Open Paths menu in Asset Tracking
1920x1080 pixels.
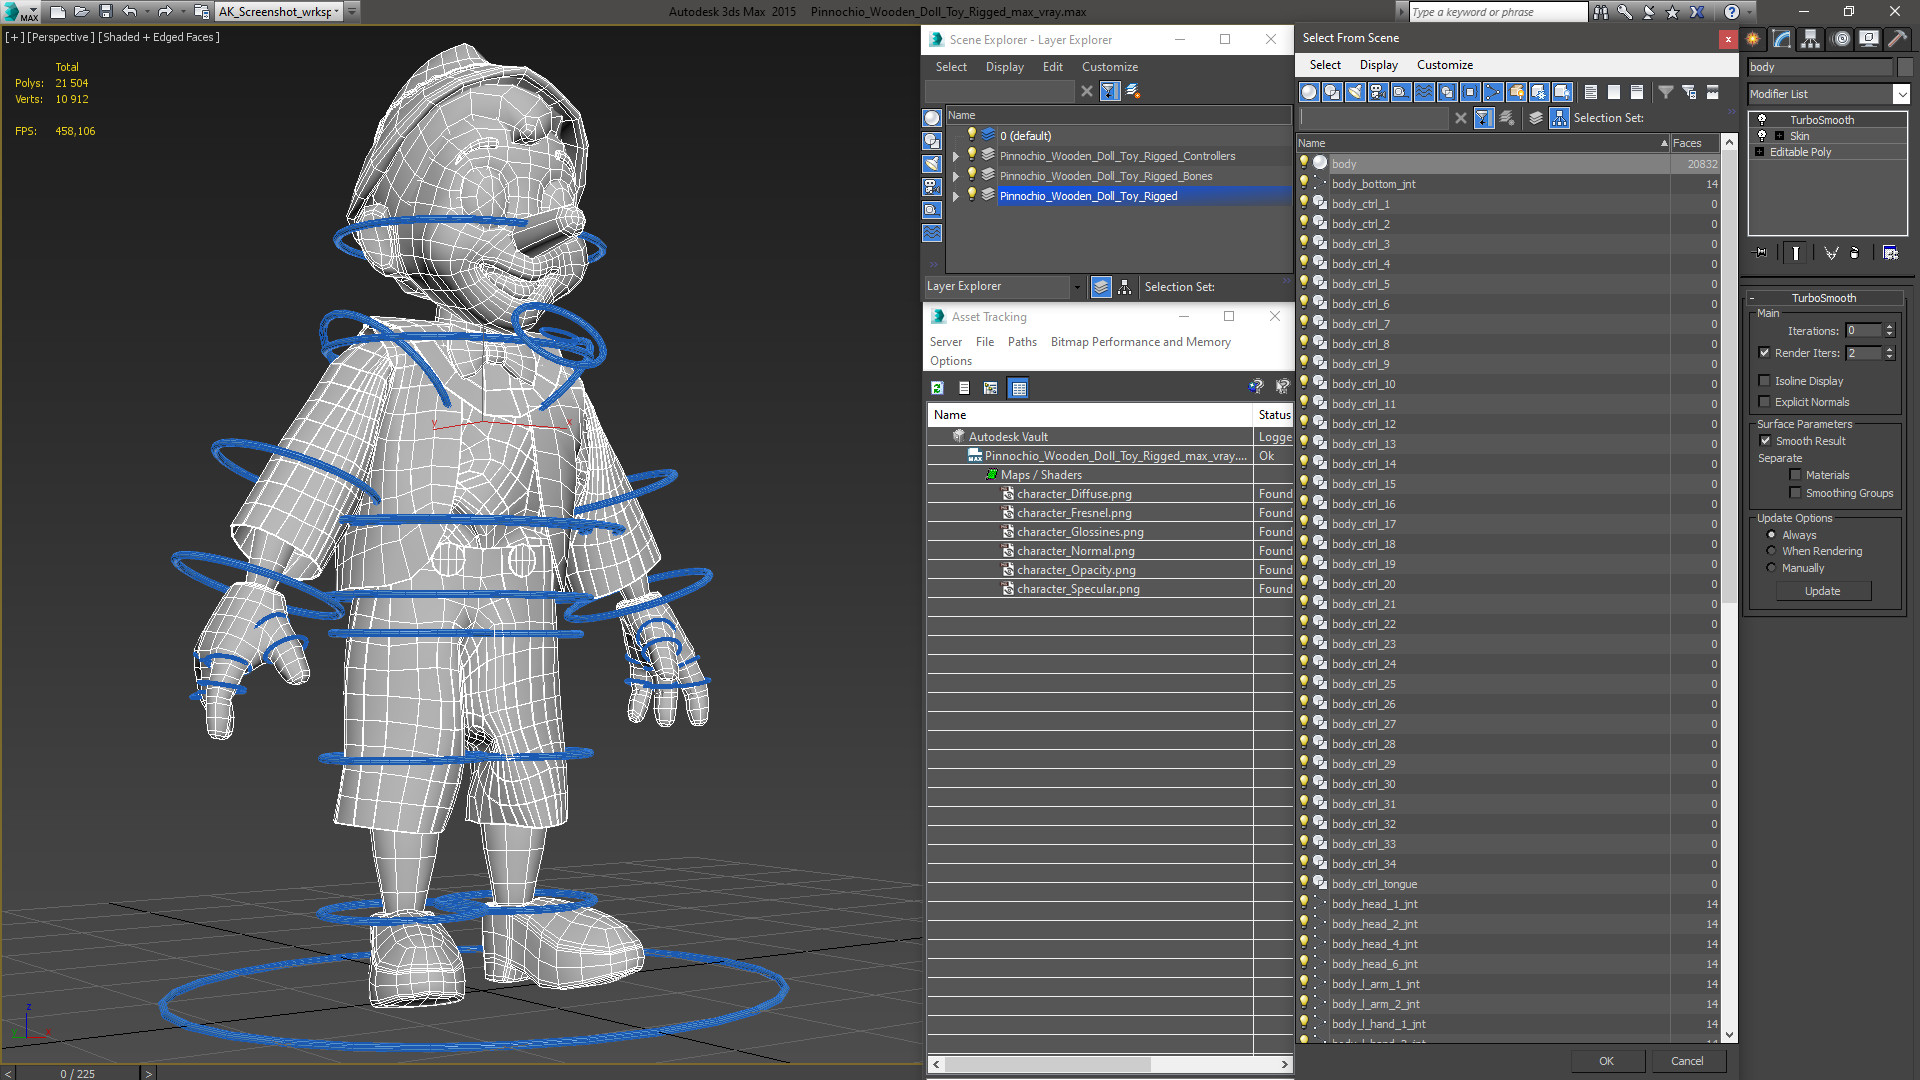click(x=1022, y=342)
